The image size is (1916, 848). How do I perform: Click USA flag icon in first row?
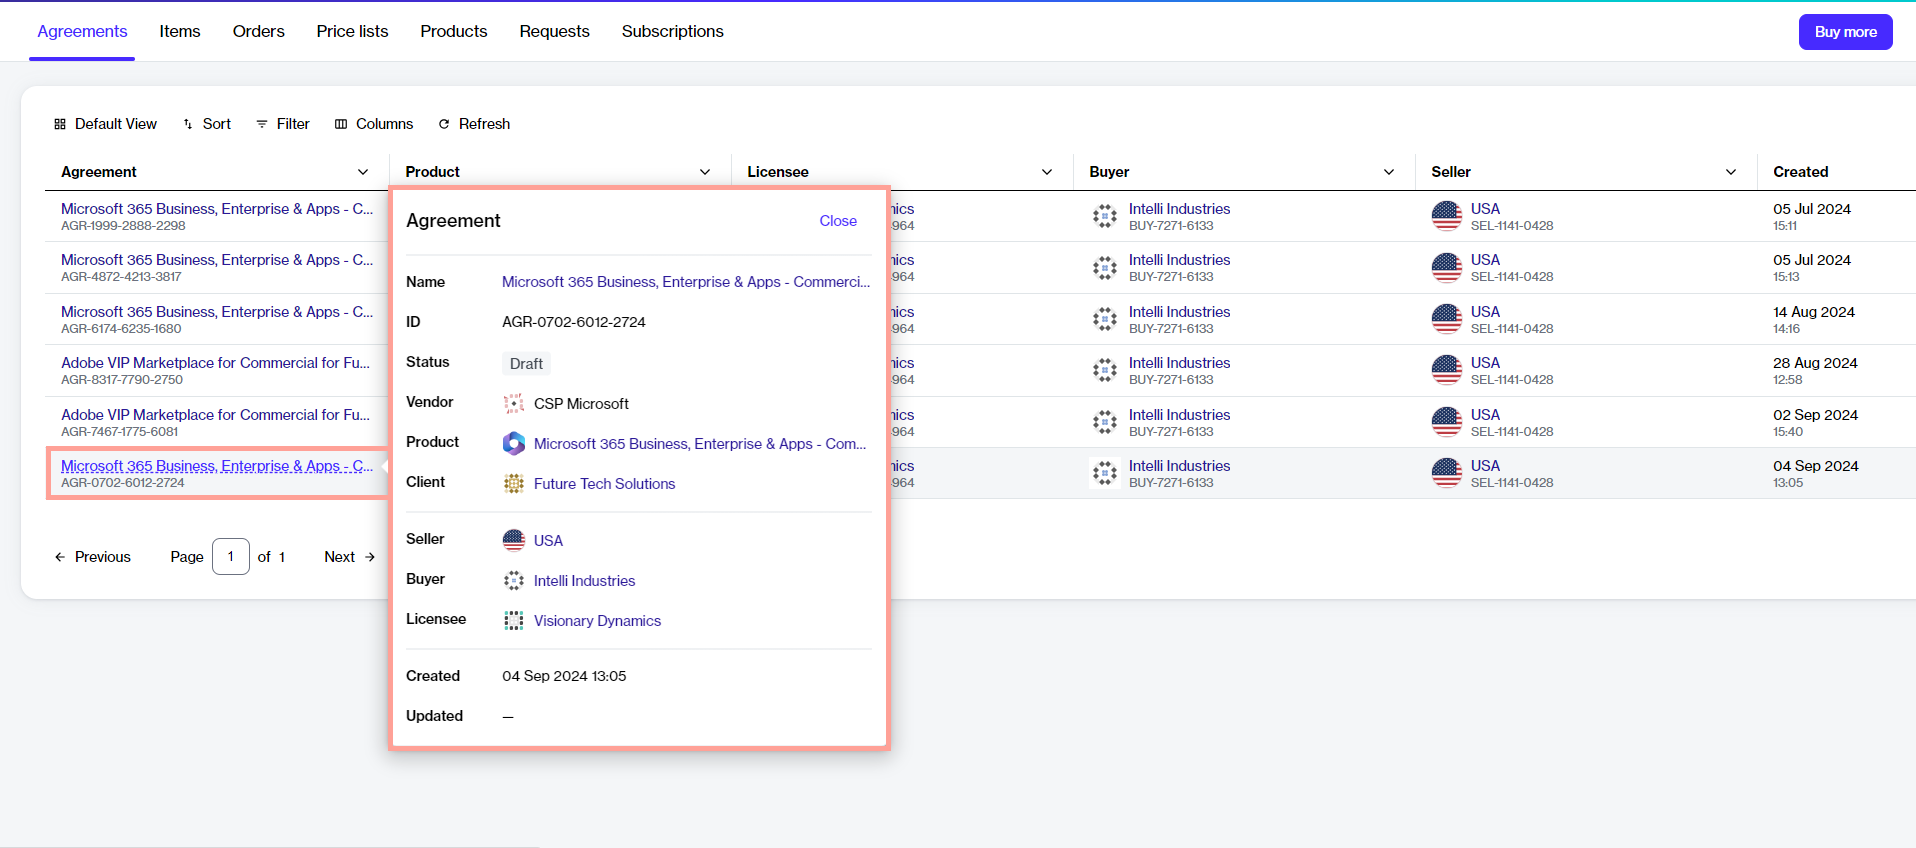(x=1446, y=216)
